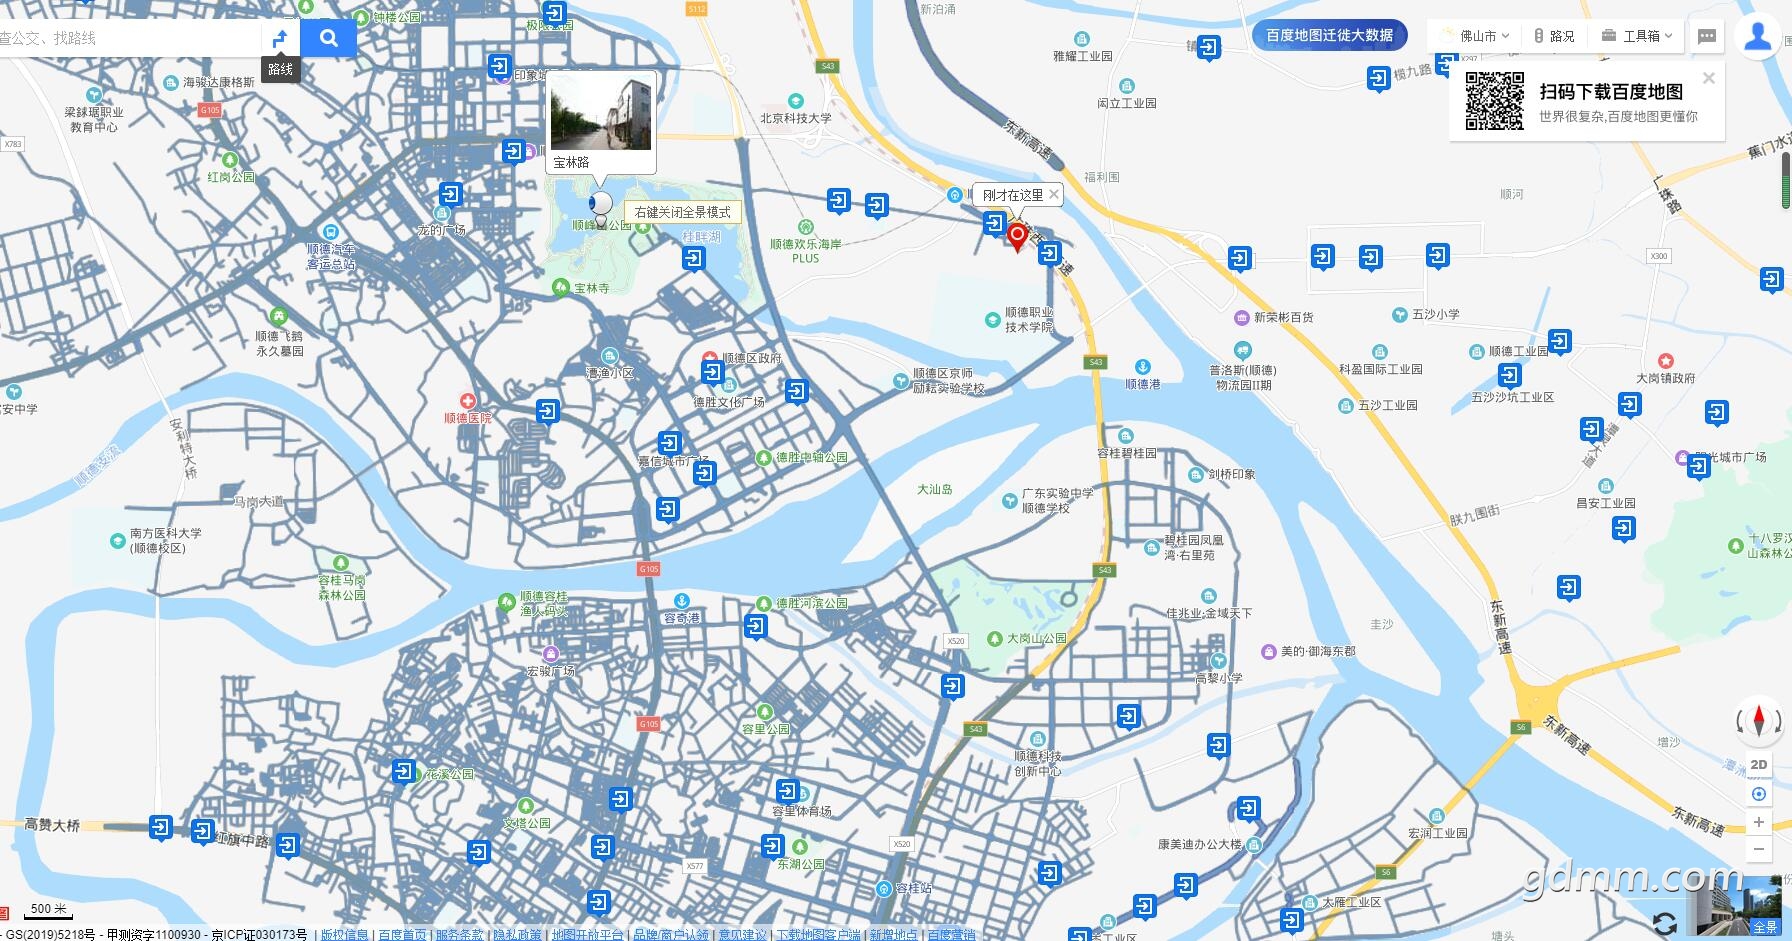Click panorama entry marker near 高赞大桥
Viewport: 1792px width, 941px height.
tap(161, 827)
